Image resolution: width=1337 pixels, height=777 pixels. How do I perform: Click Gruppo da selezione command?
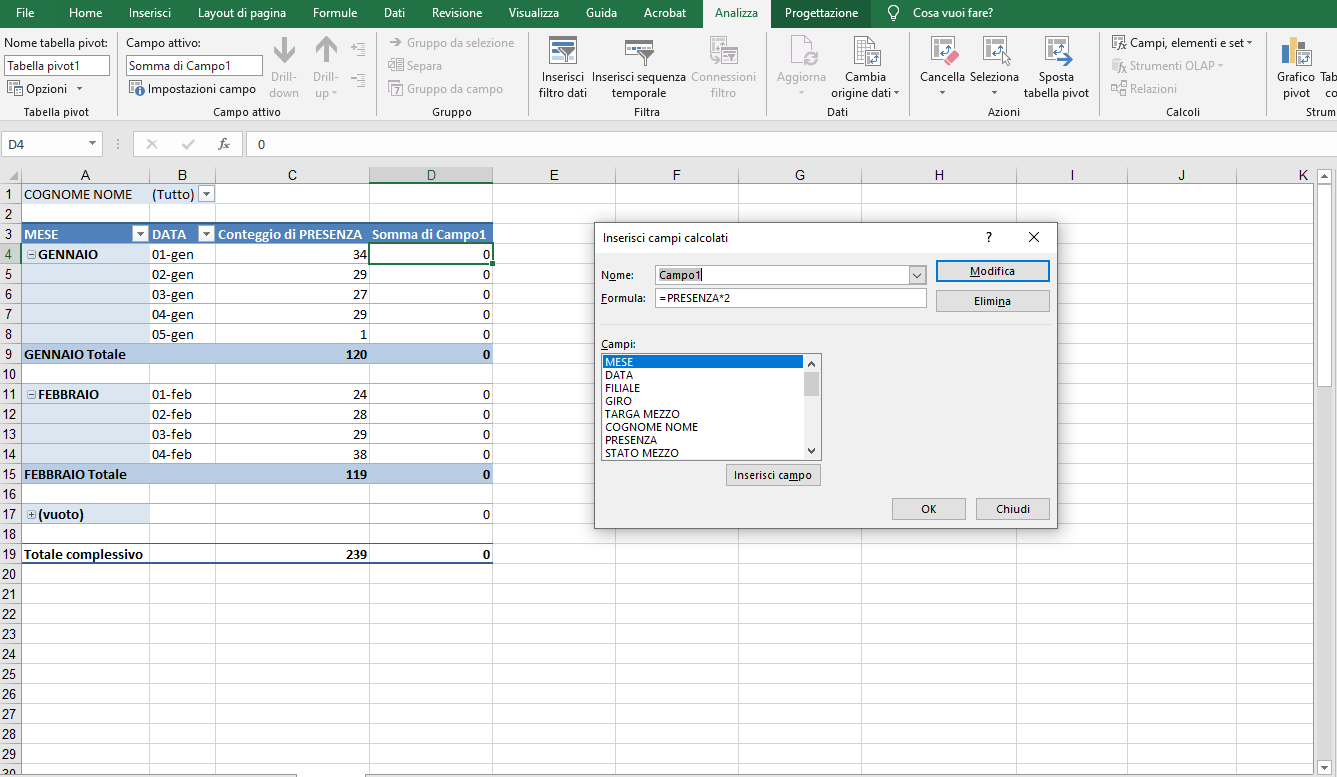point(451,43)
